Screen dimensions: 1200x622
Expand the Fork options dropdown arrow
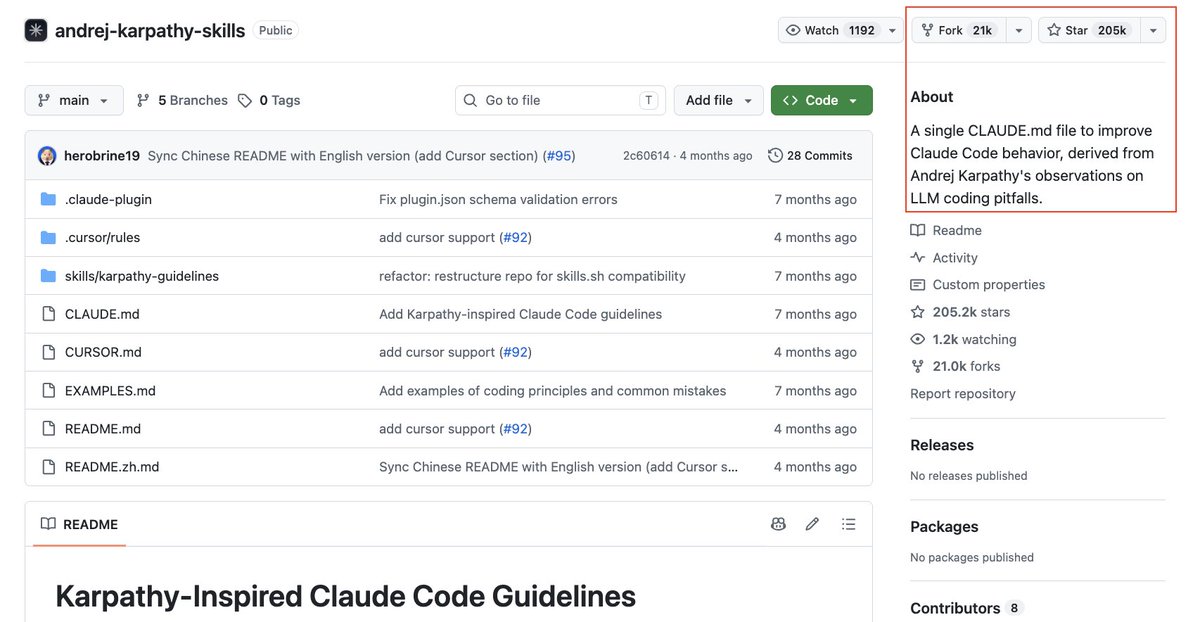pos(1018,30)
